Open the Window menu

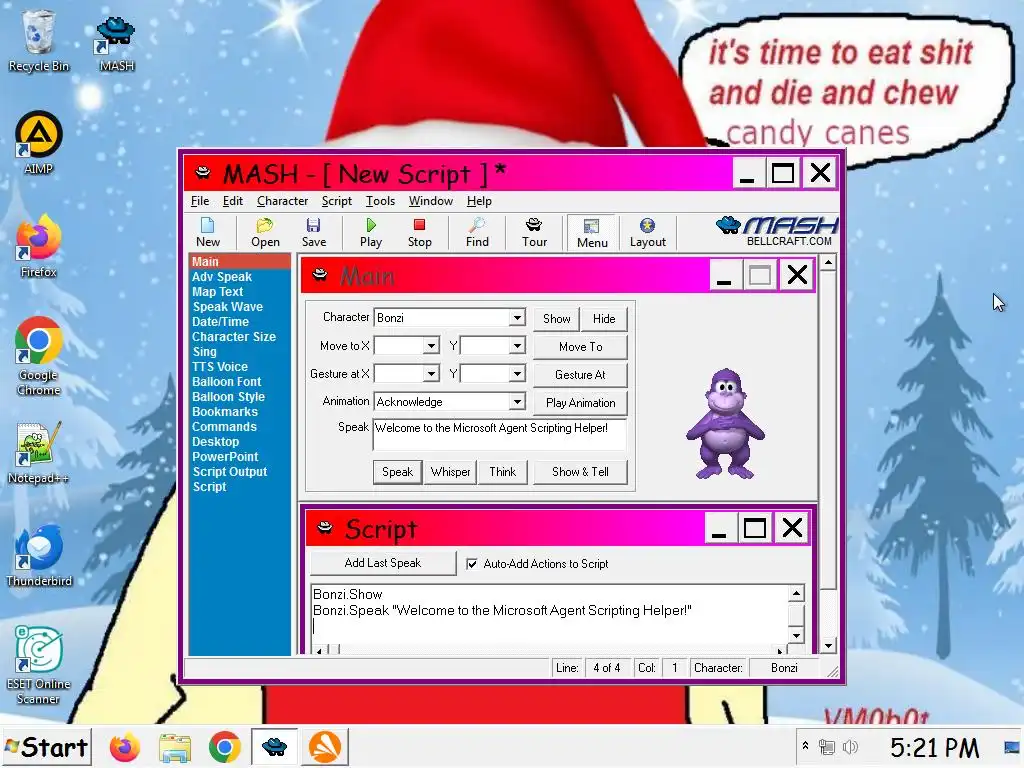pos(430,201)
